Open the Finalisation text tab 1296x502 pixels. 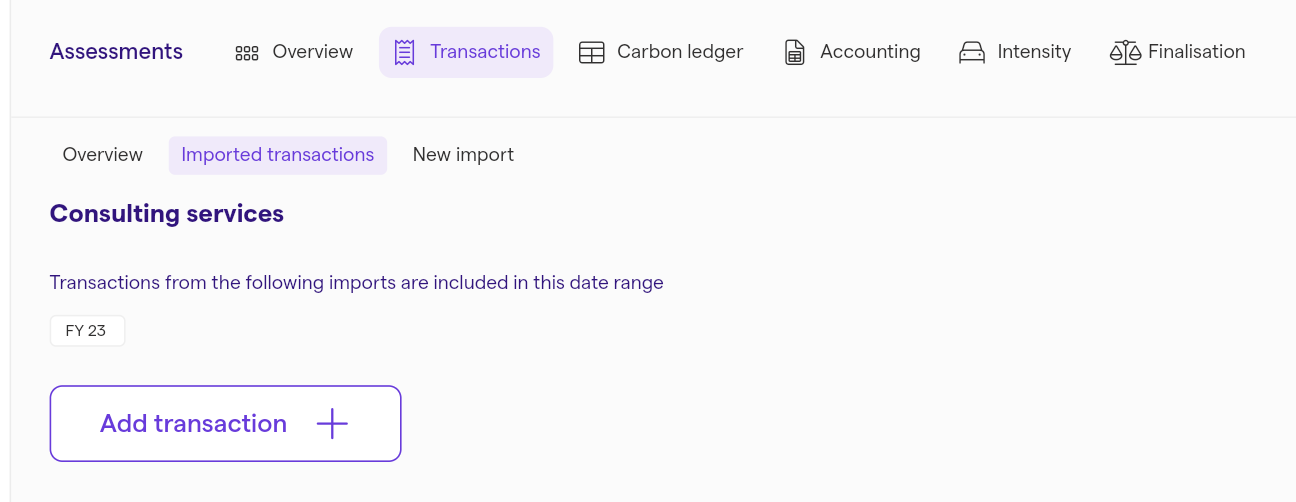(x=1197, y=51)
